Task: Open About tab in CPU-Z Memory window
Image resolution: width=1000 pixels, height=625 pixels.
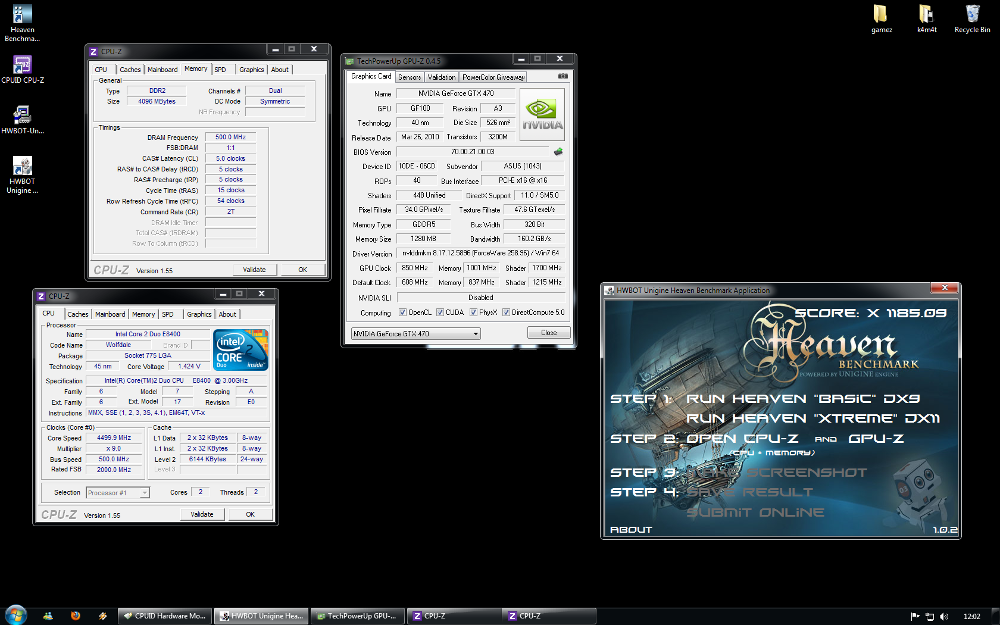Action: pos(280,70)
